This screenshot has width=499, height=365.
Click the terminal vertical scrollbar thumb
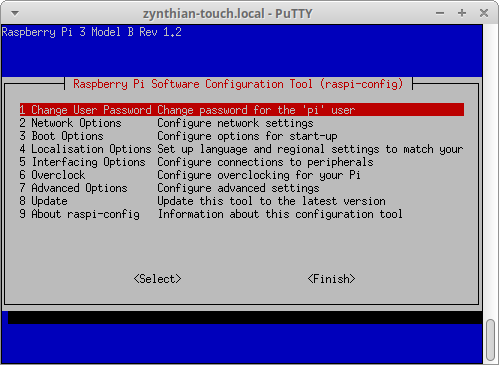490,340
